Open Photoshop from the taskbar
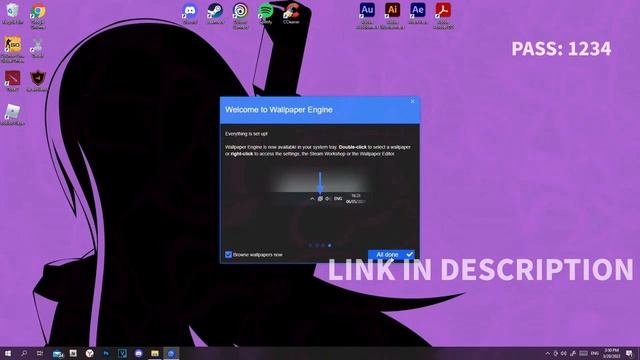 pyautogui.click(x=106, y=353)
